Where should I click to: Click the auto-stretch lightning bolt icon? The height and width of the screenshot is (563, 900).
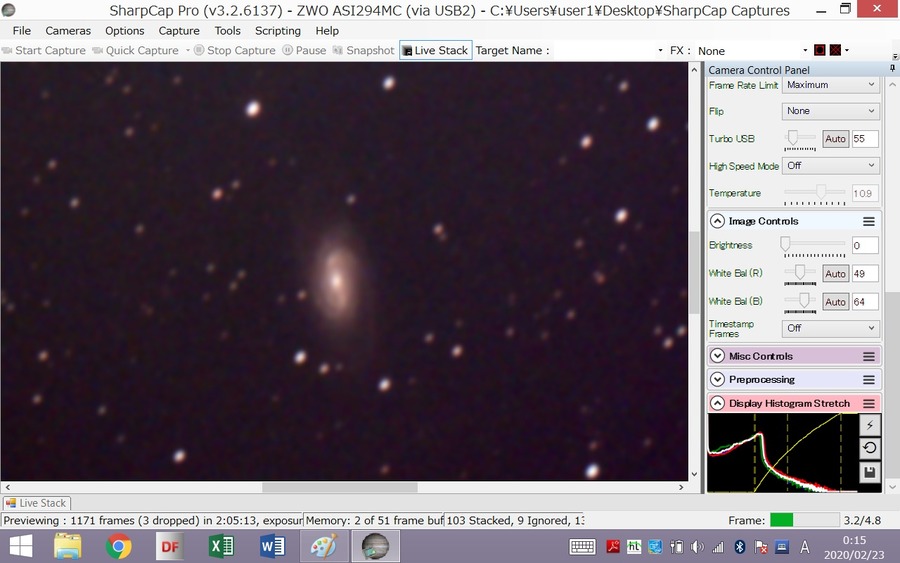(870, 425)
